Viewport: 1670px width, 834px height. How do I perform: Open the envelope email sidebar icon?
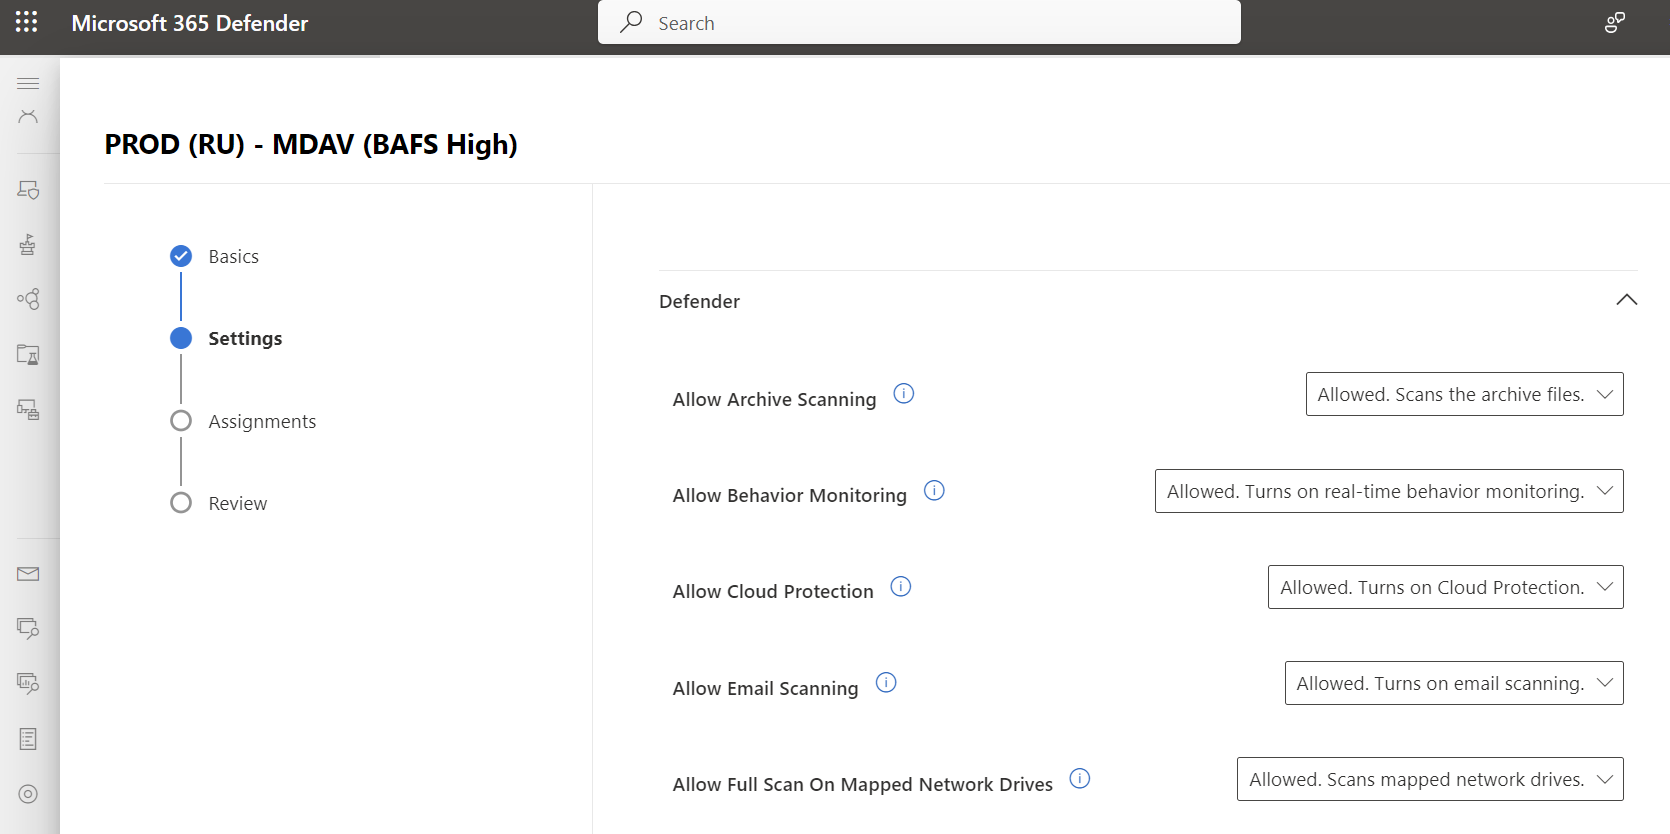point(28,574)
